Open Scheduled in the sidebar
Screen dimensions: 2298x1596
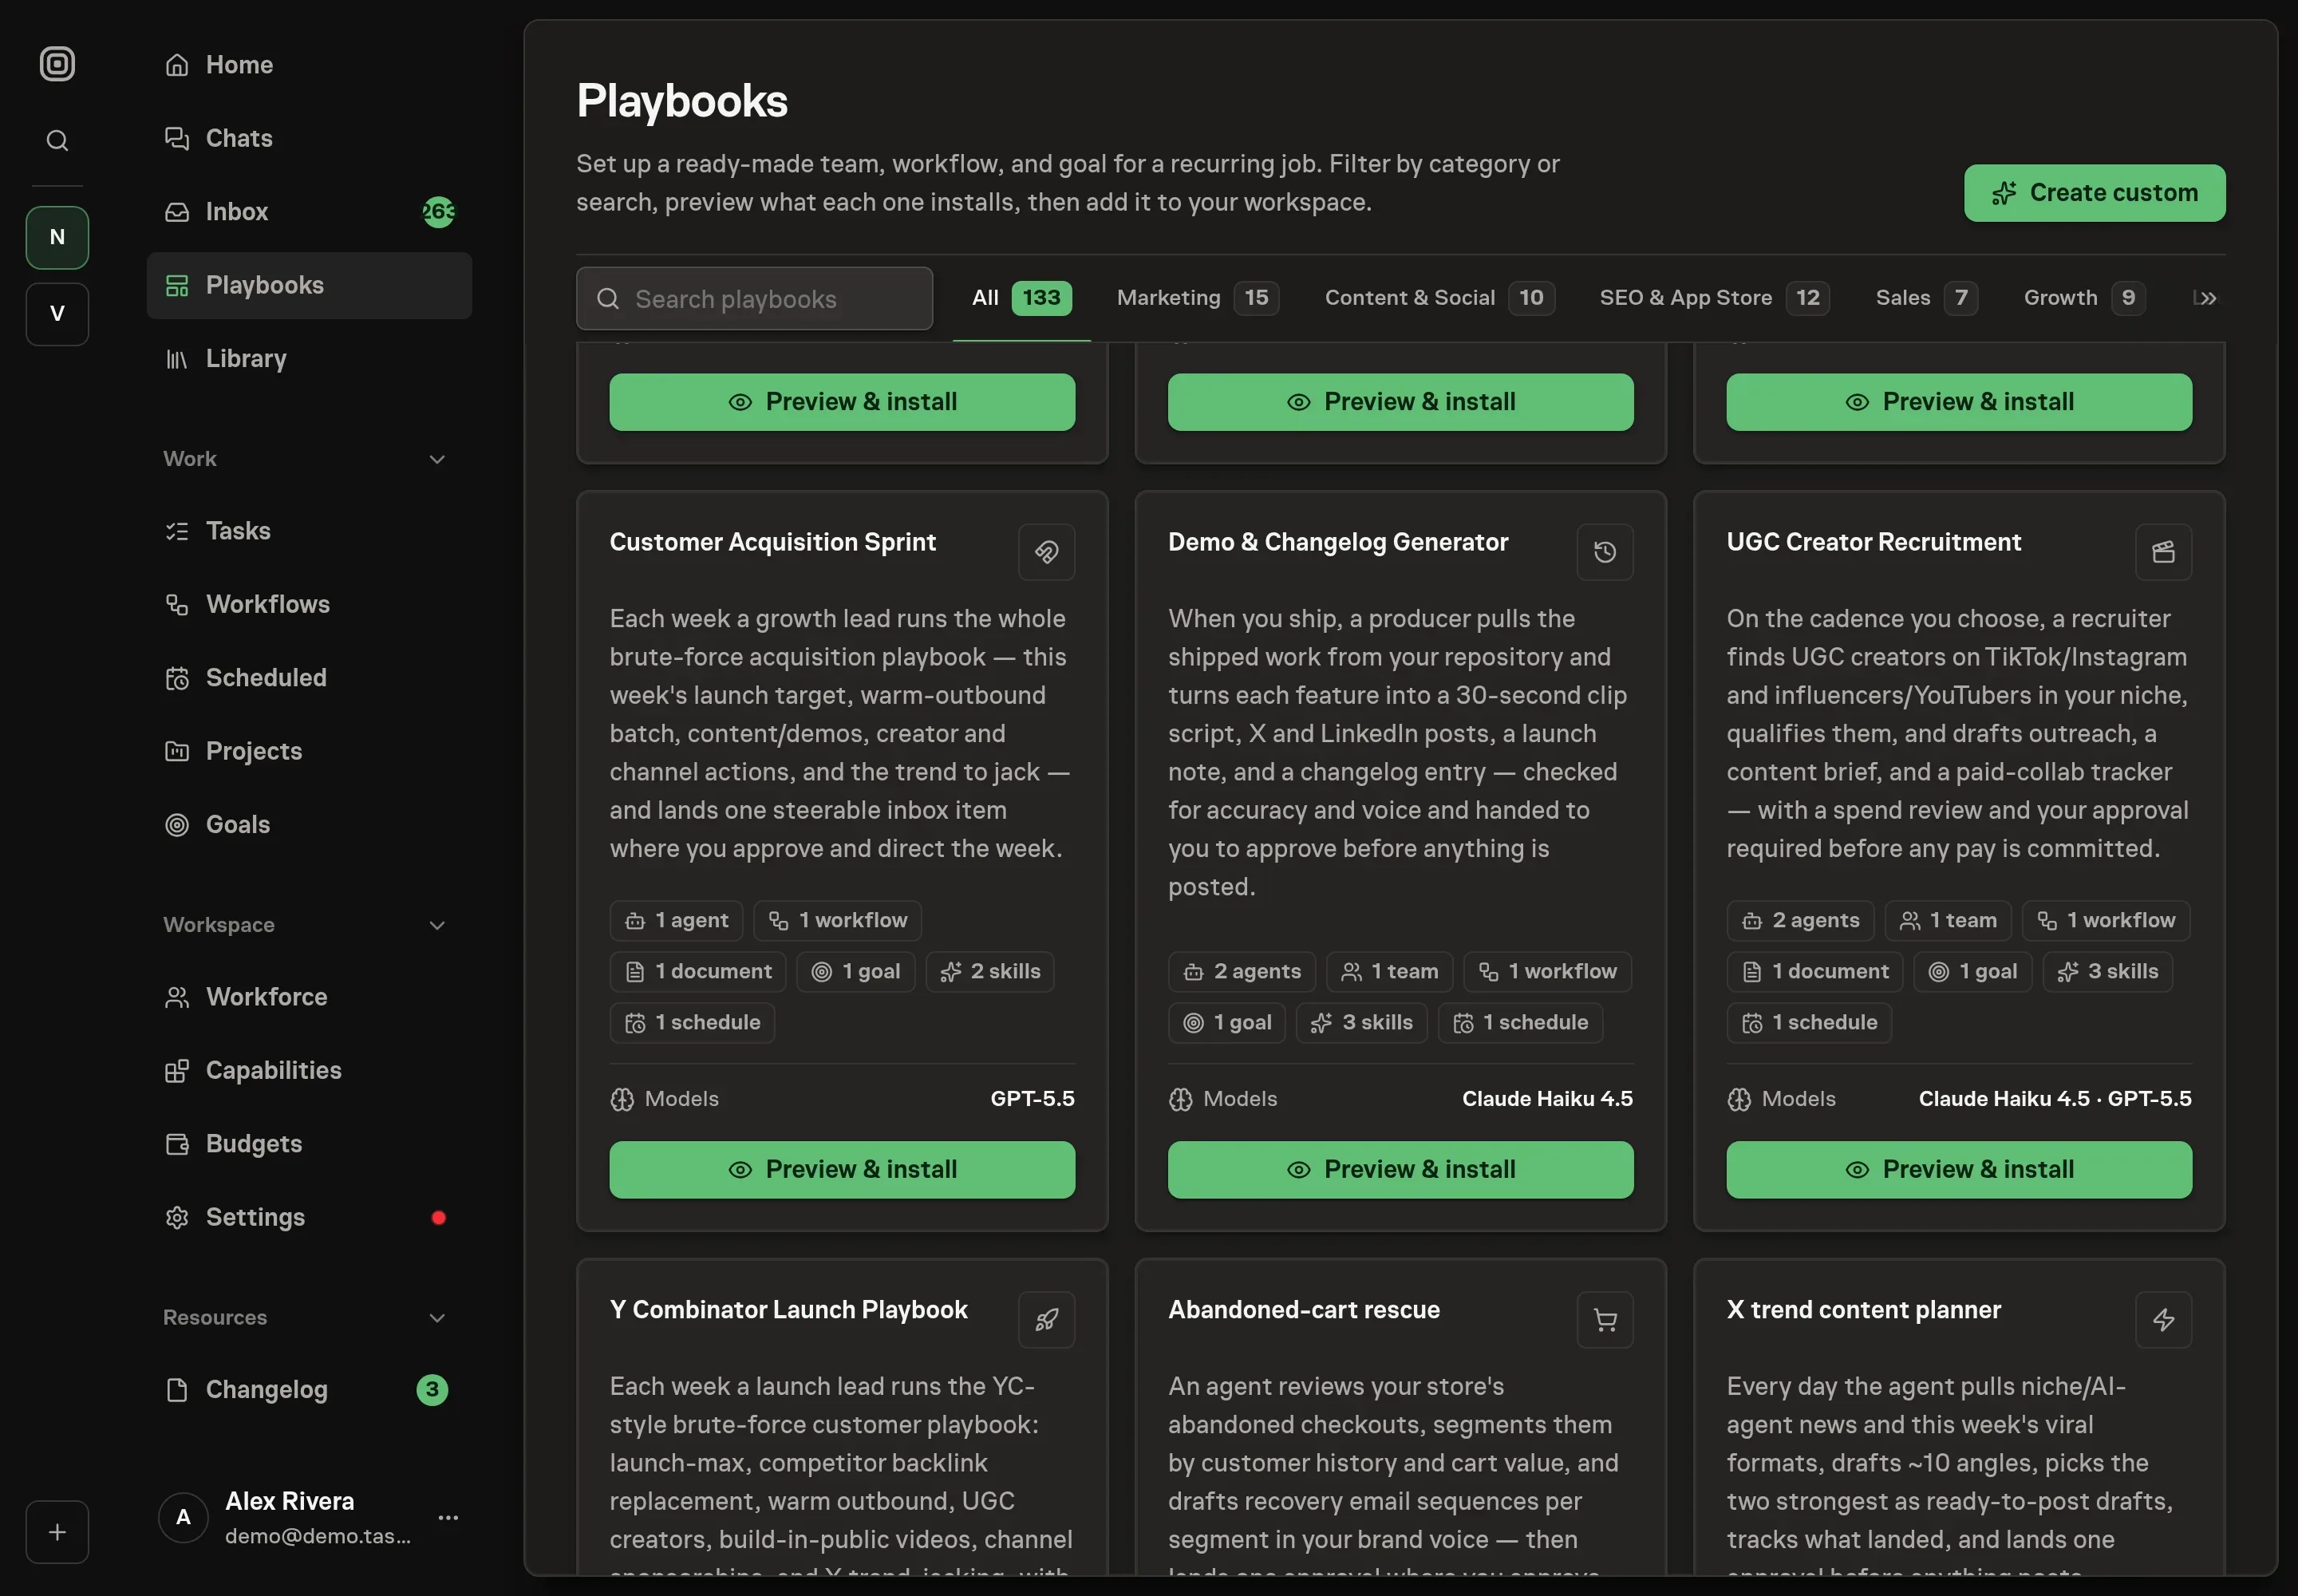(309, 678)
